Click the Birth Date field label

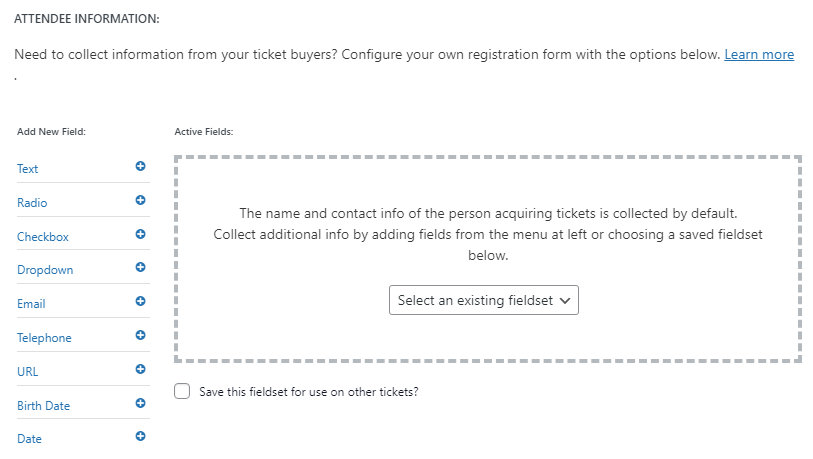(x=43, y=406)
